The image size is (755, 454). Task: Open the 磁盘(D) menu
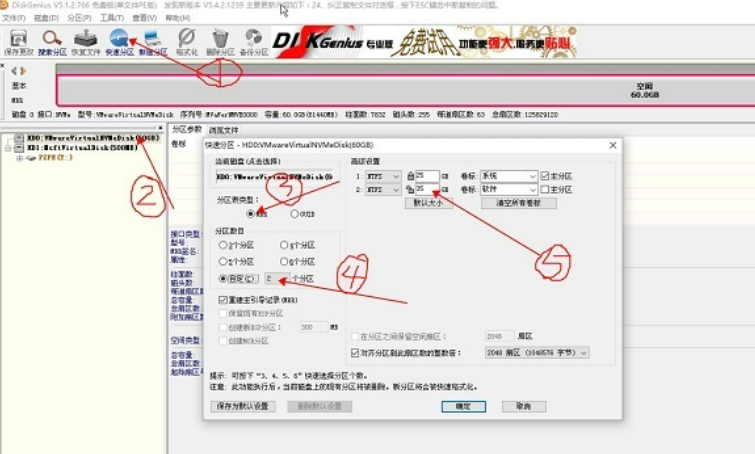coord(46,18)
